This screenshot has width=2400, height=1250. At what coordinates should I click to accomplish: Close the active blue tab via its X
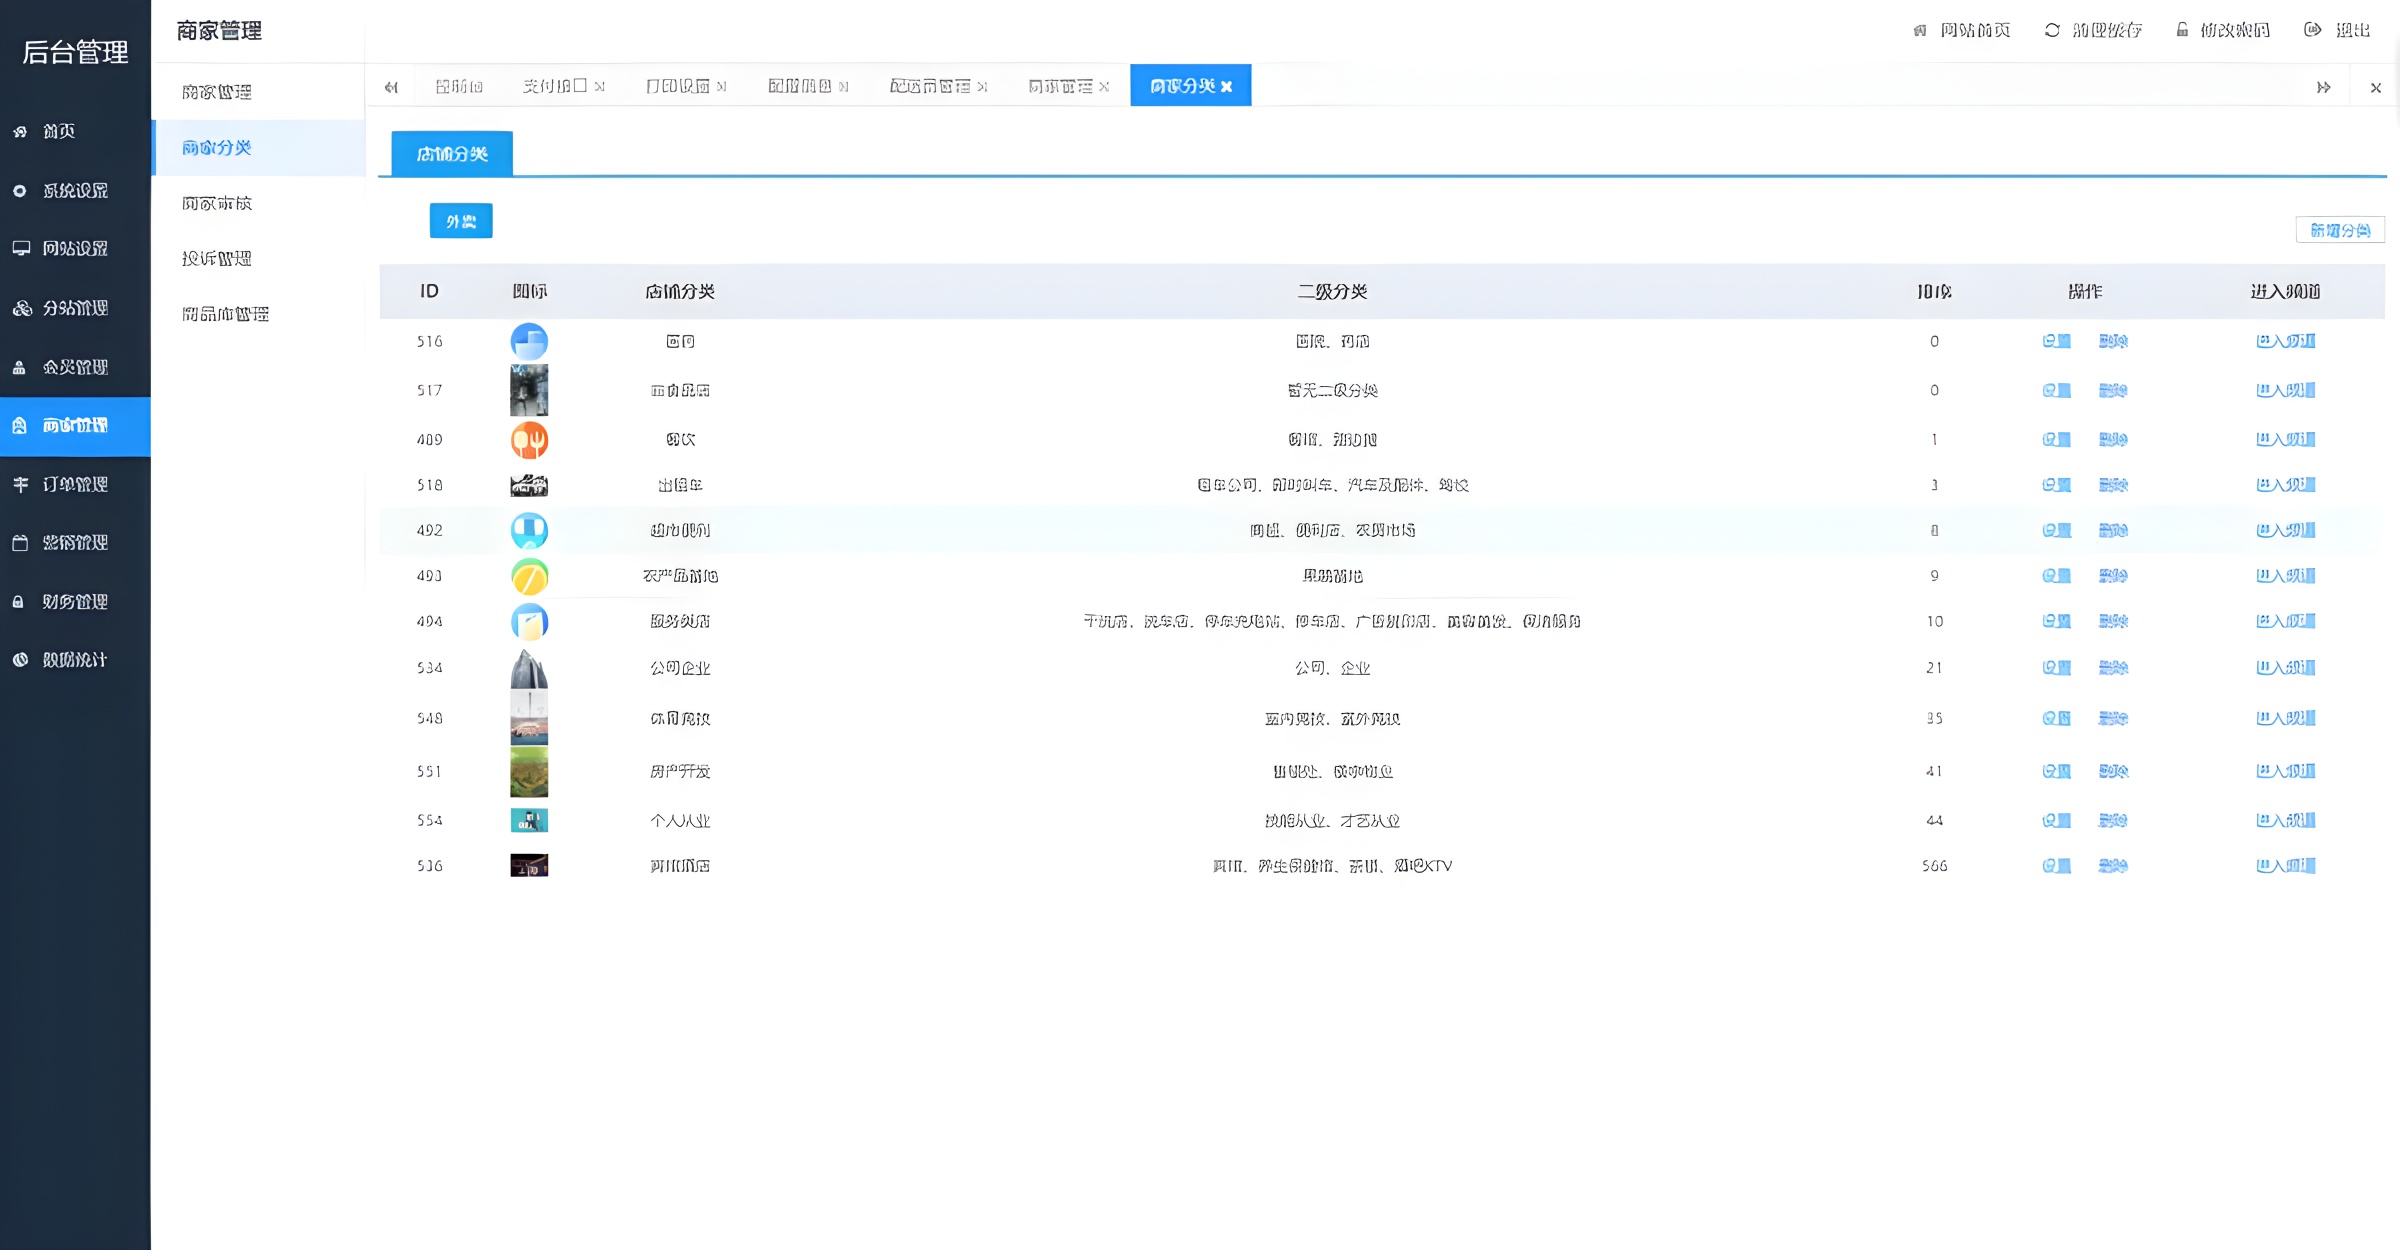[1227, 87]
